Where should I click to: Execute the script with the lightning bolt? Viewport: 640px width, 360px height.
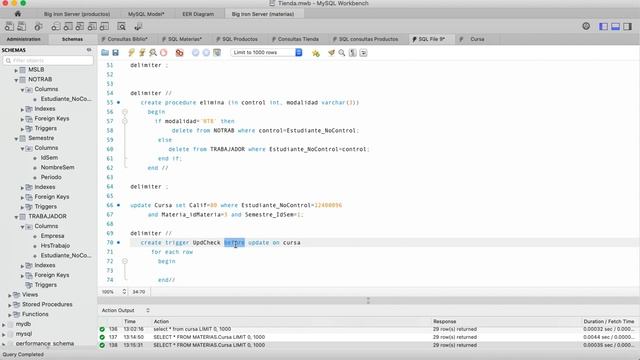tap(131, 53)
